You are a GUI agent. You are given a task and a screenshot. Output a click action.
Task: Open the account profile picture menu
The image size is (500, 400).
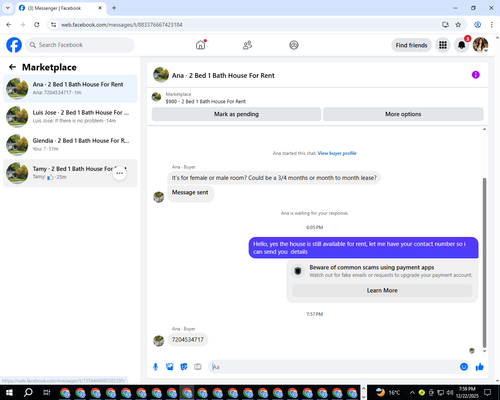point(480,45)
